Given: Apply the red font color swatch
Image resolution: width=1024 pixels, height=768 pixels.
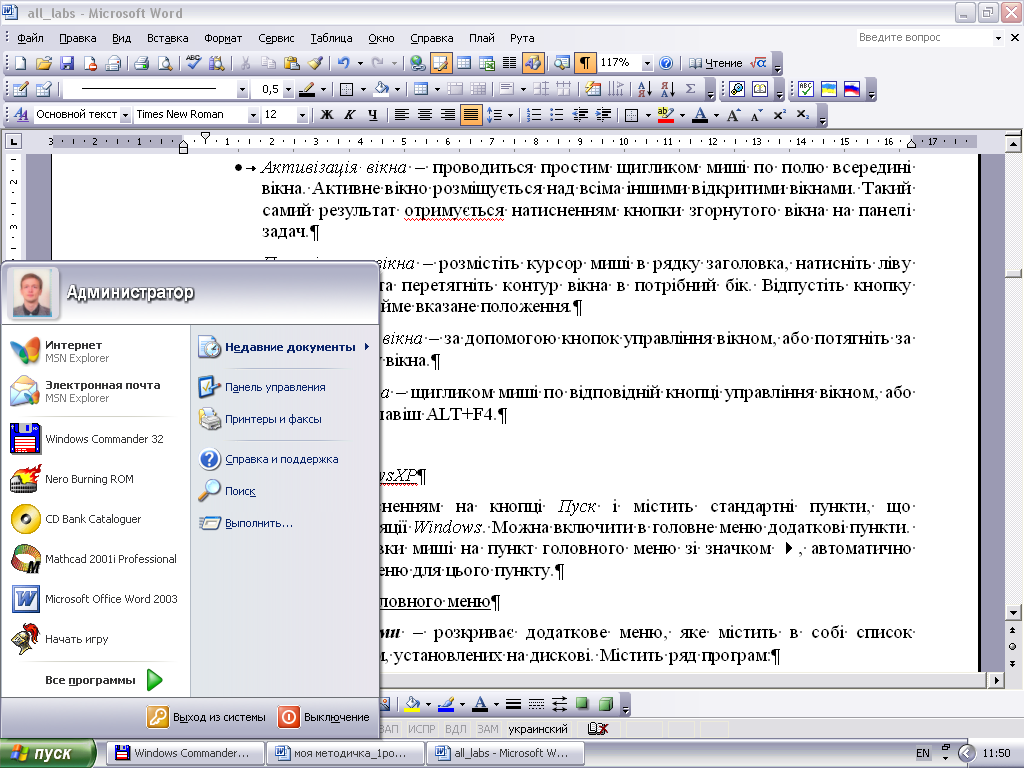Looking at the screenshot, I should click(x=699, y=115).
